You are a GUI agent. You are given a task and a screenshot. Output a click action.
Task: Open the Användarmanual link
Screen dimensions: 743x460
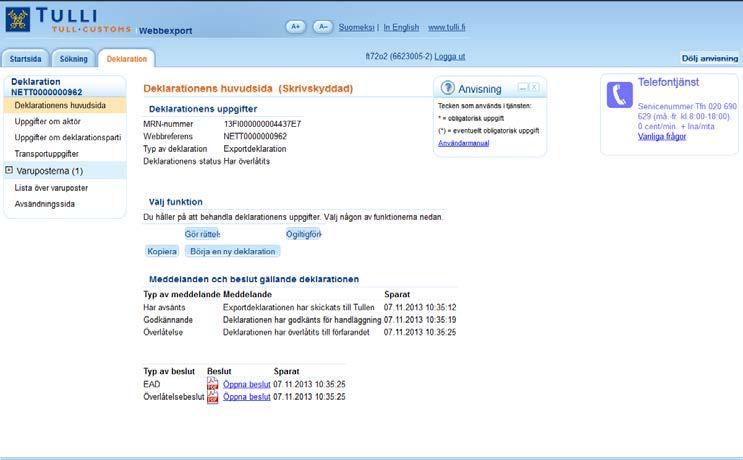463,143
